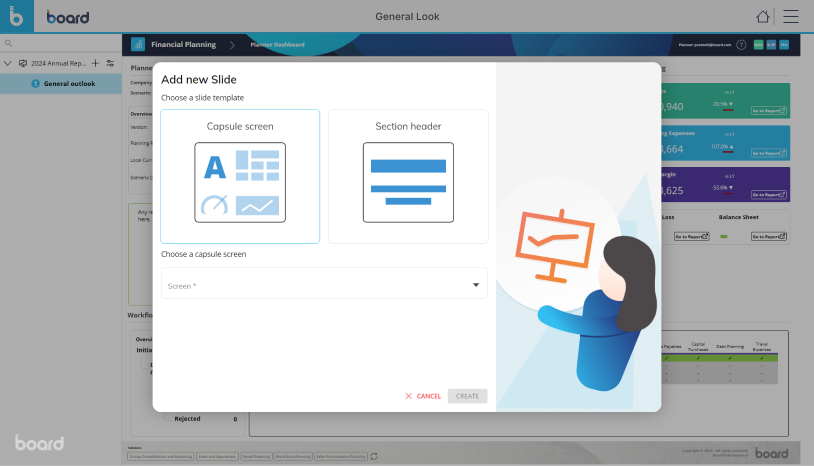Collapse the 2024 Annual Report tree
Screen dimensions: 814x466
click(8, 63)
